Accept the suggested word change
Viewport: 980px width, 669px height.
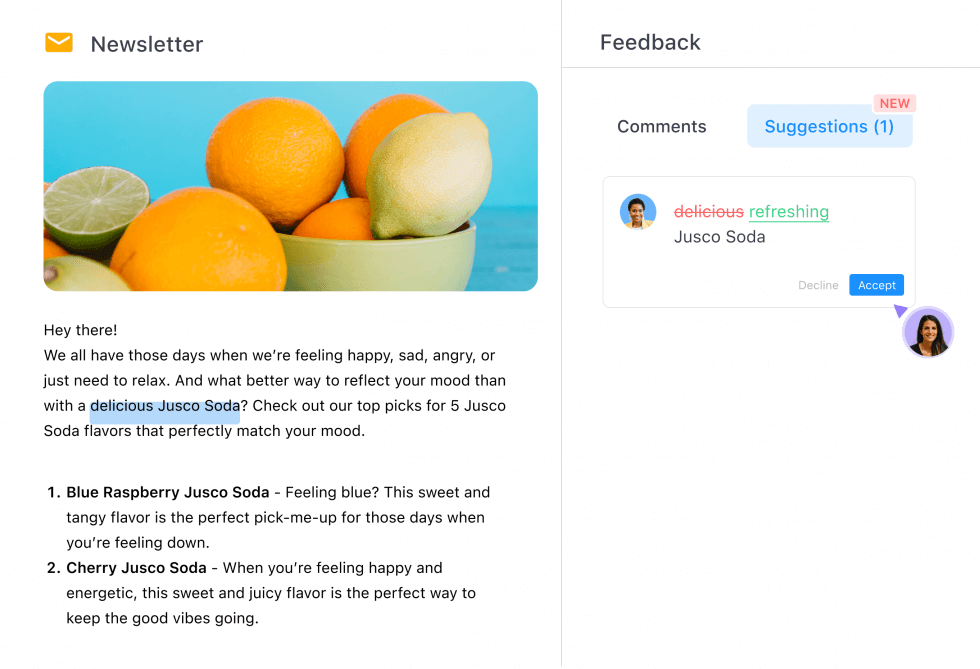point(876,285)
